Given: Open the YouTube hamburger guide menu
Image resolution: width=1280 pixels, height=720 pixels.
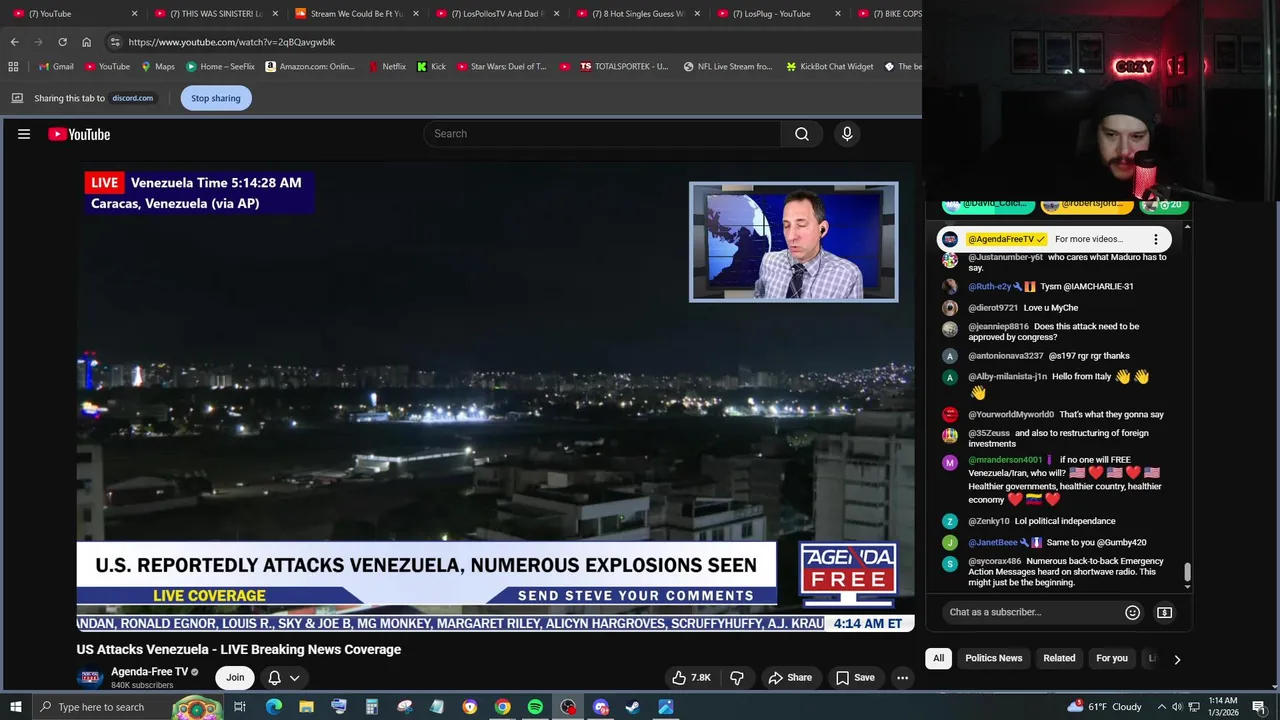Looking at the screenshot, I should [24, 134].
